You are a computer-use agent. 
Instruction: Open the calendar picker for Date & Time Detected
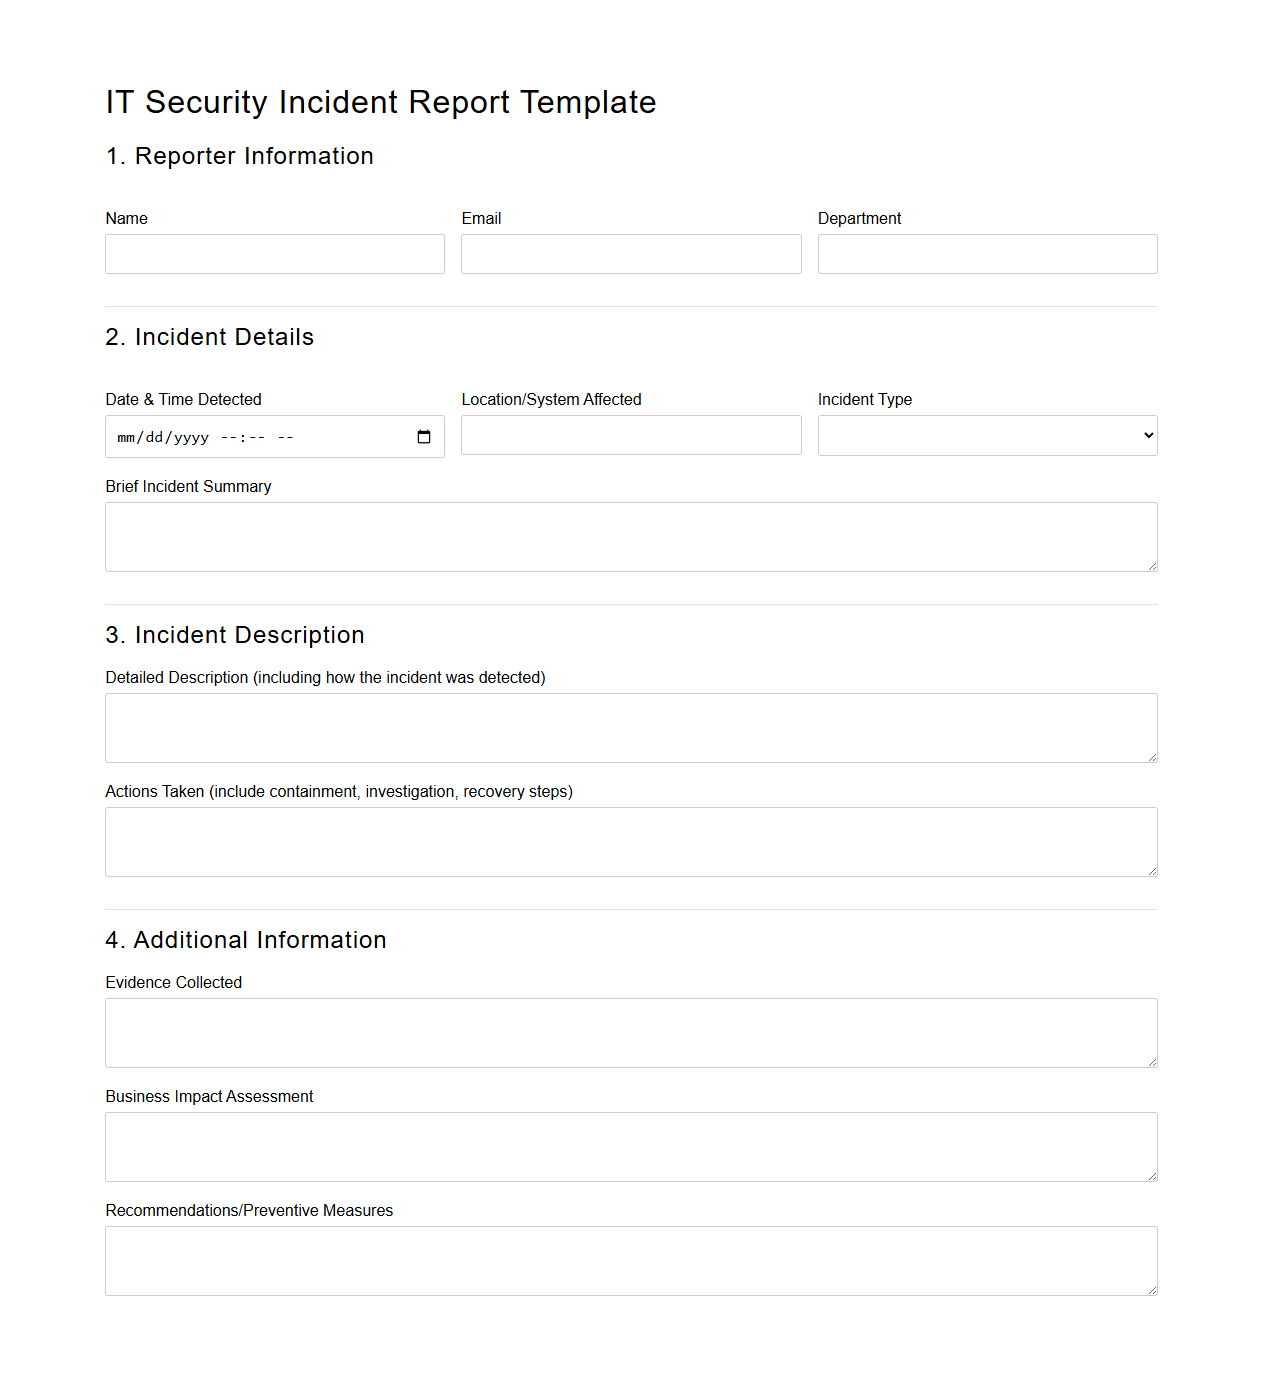[x=422, y=436]
